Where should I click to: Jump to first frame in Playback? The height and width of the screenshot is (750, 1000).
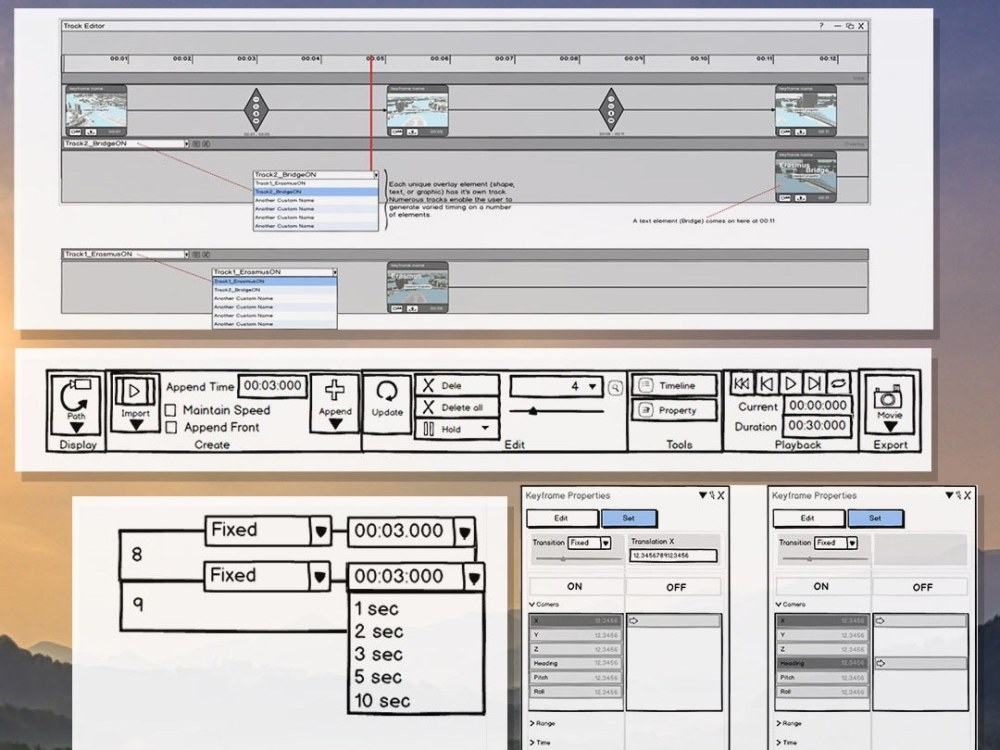pyautogui.click(x=741, y=383)
